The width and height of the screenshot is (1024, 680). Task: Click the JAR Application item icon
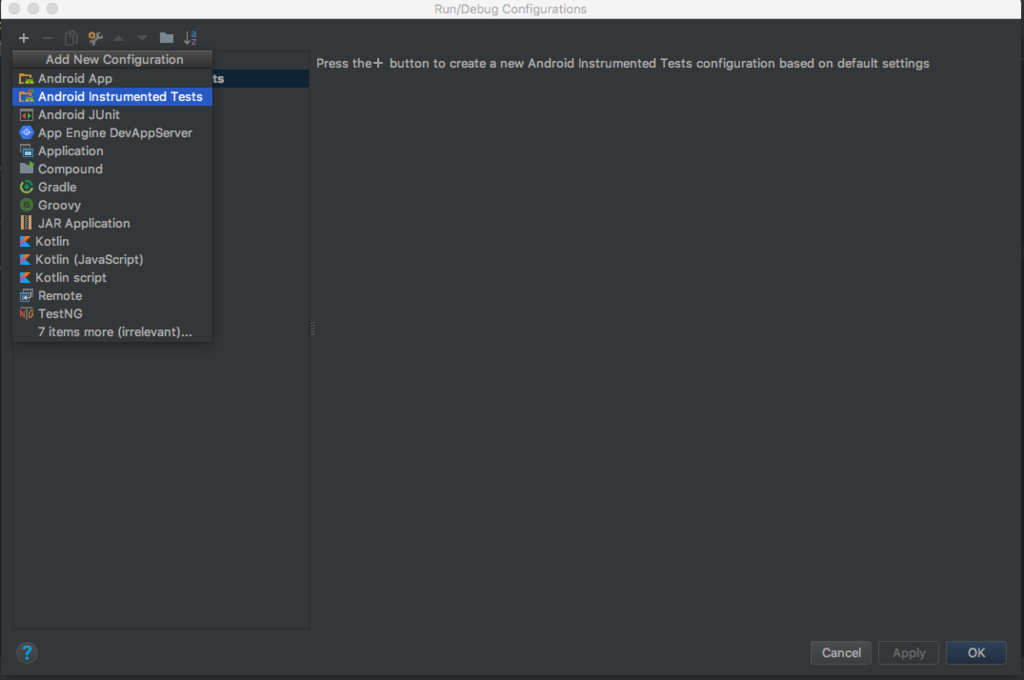click(x=26, y=223)
